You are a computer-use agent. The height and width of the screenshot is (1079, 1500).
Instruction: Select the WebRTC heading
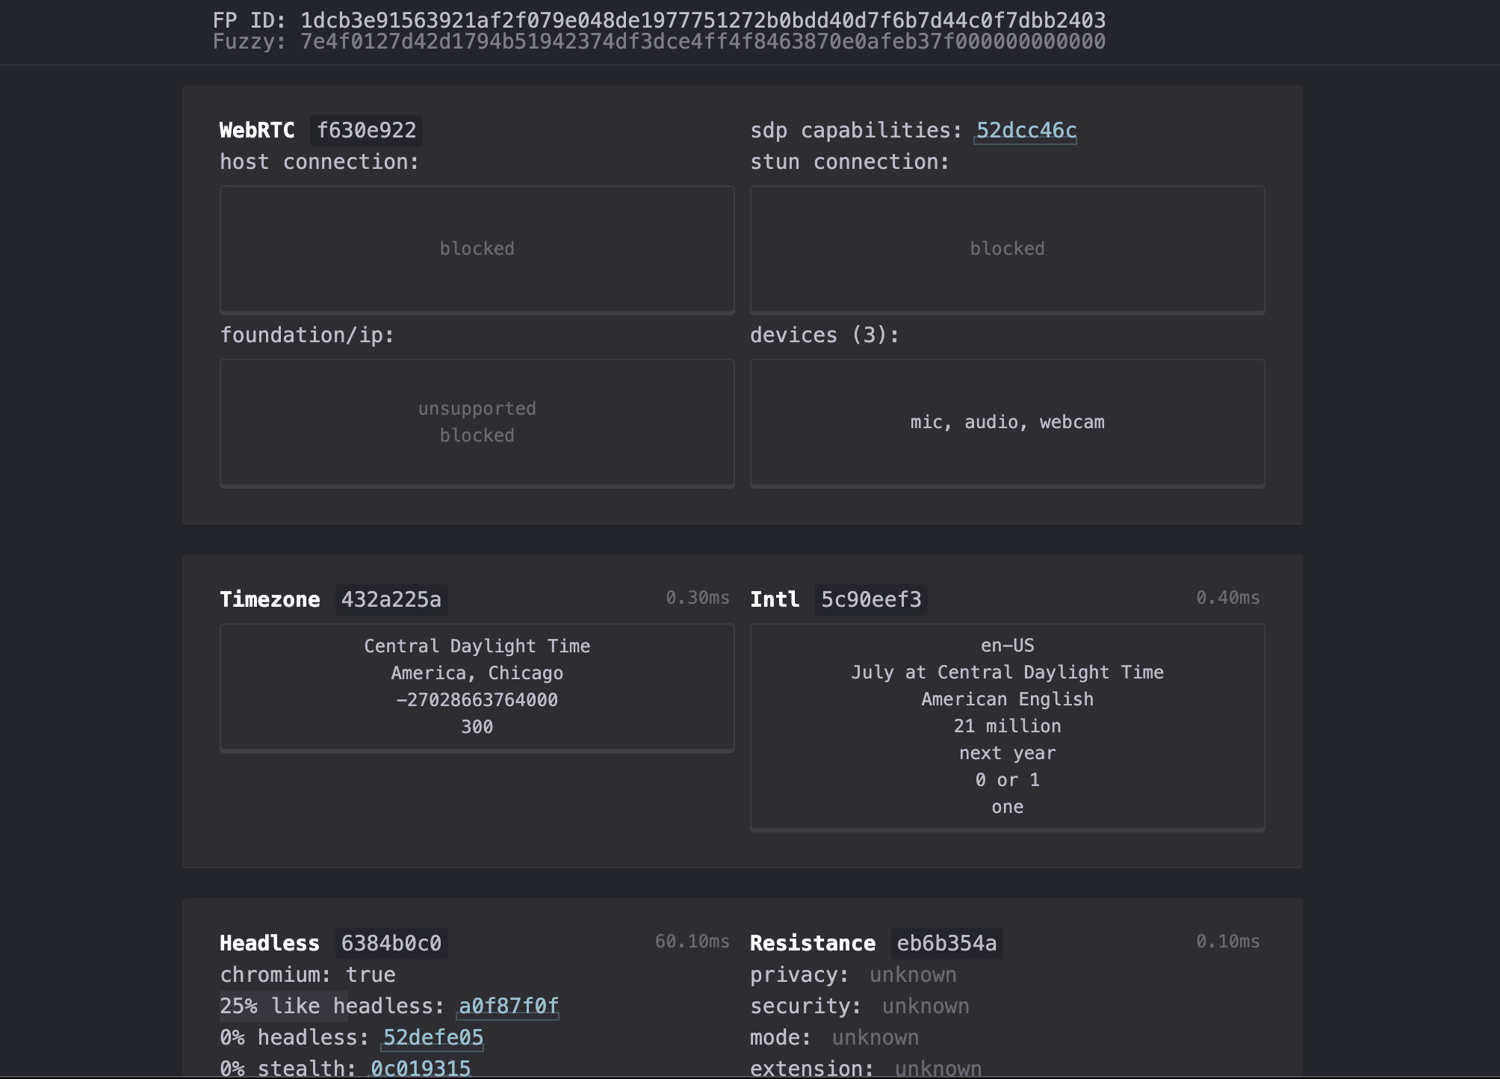click(257, 131)
